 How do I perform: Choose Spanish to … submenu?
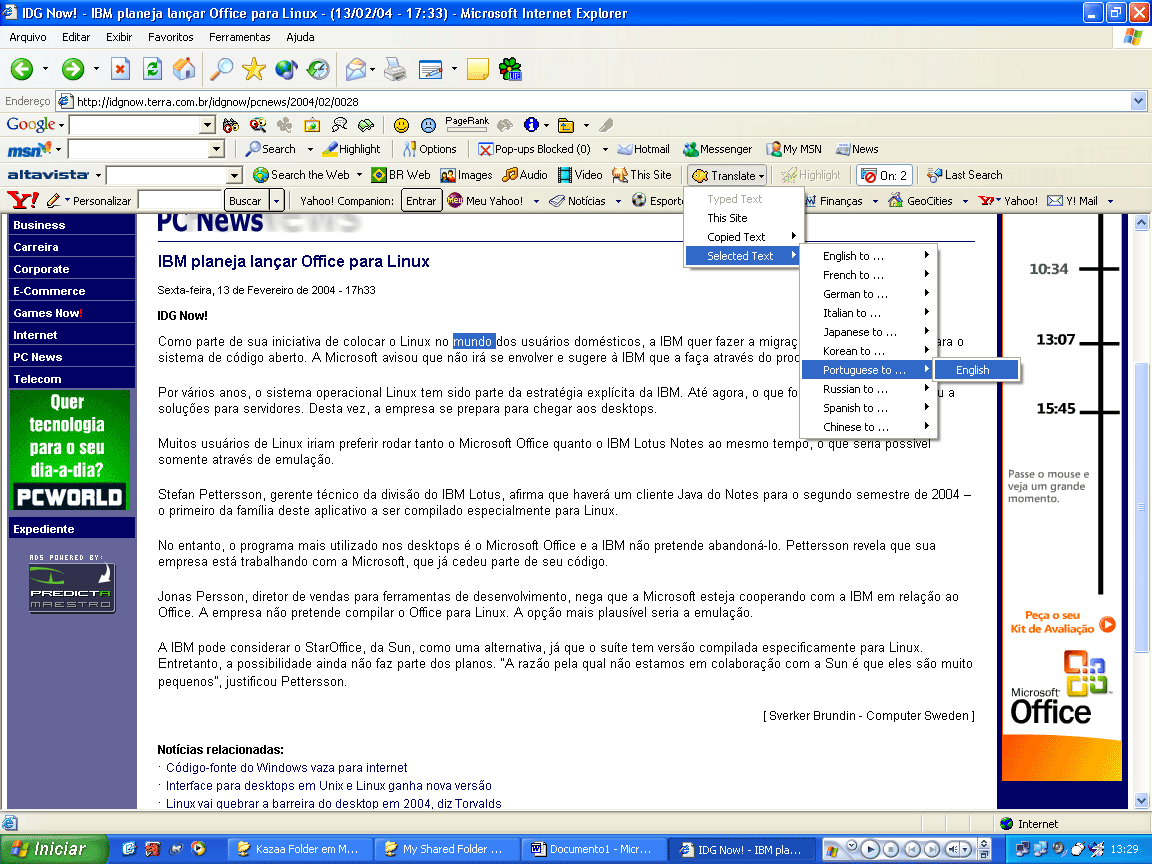pos(867,408)
